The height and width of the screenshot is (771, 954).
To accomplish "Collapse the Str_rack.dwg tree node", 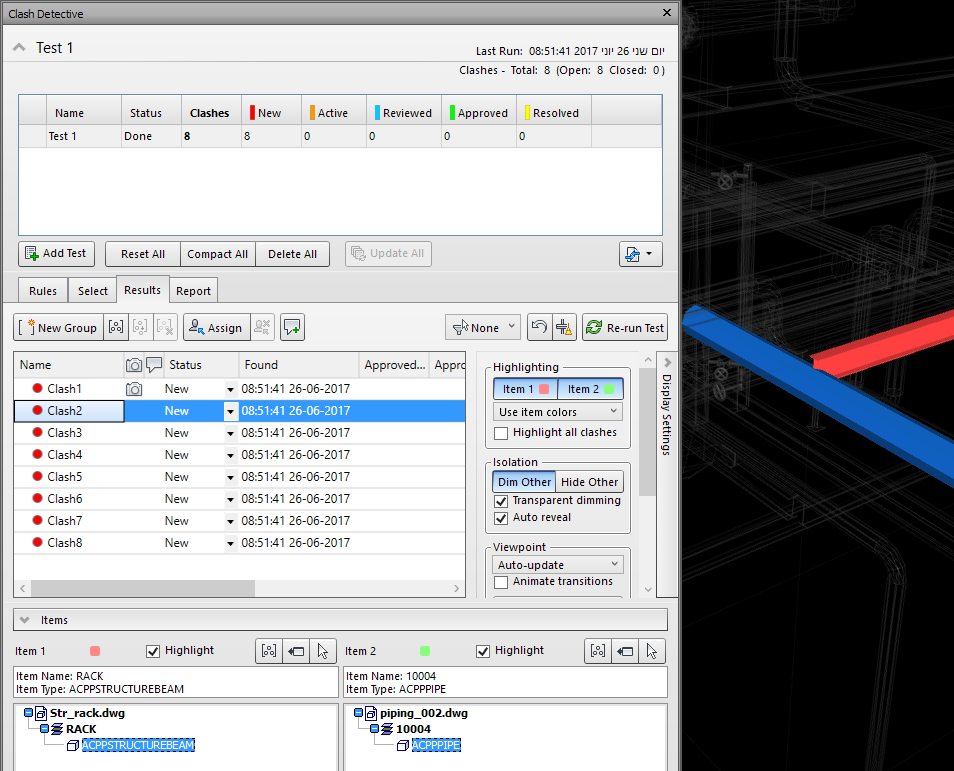I will pos(29,713).
